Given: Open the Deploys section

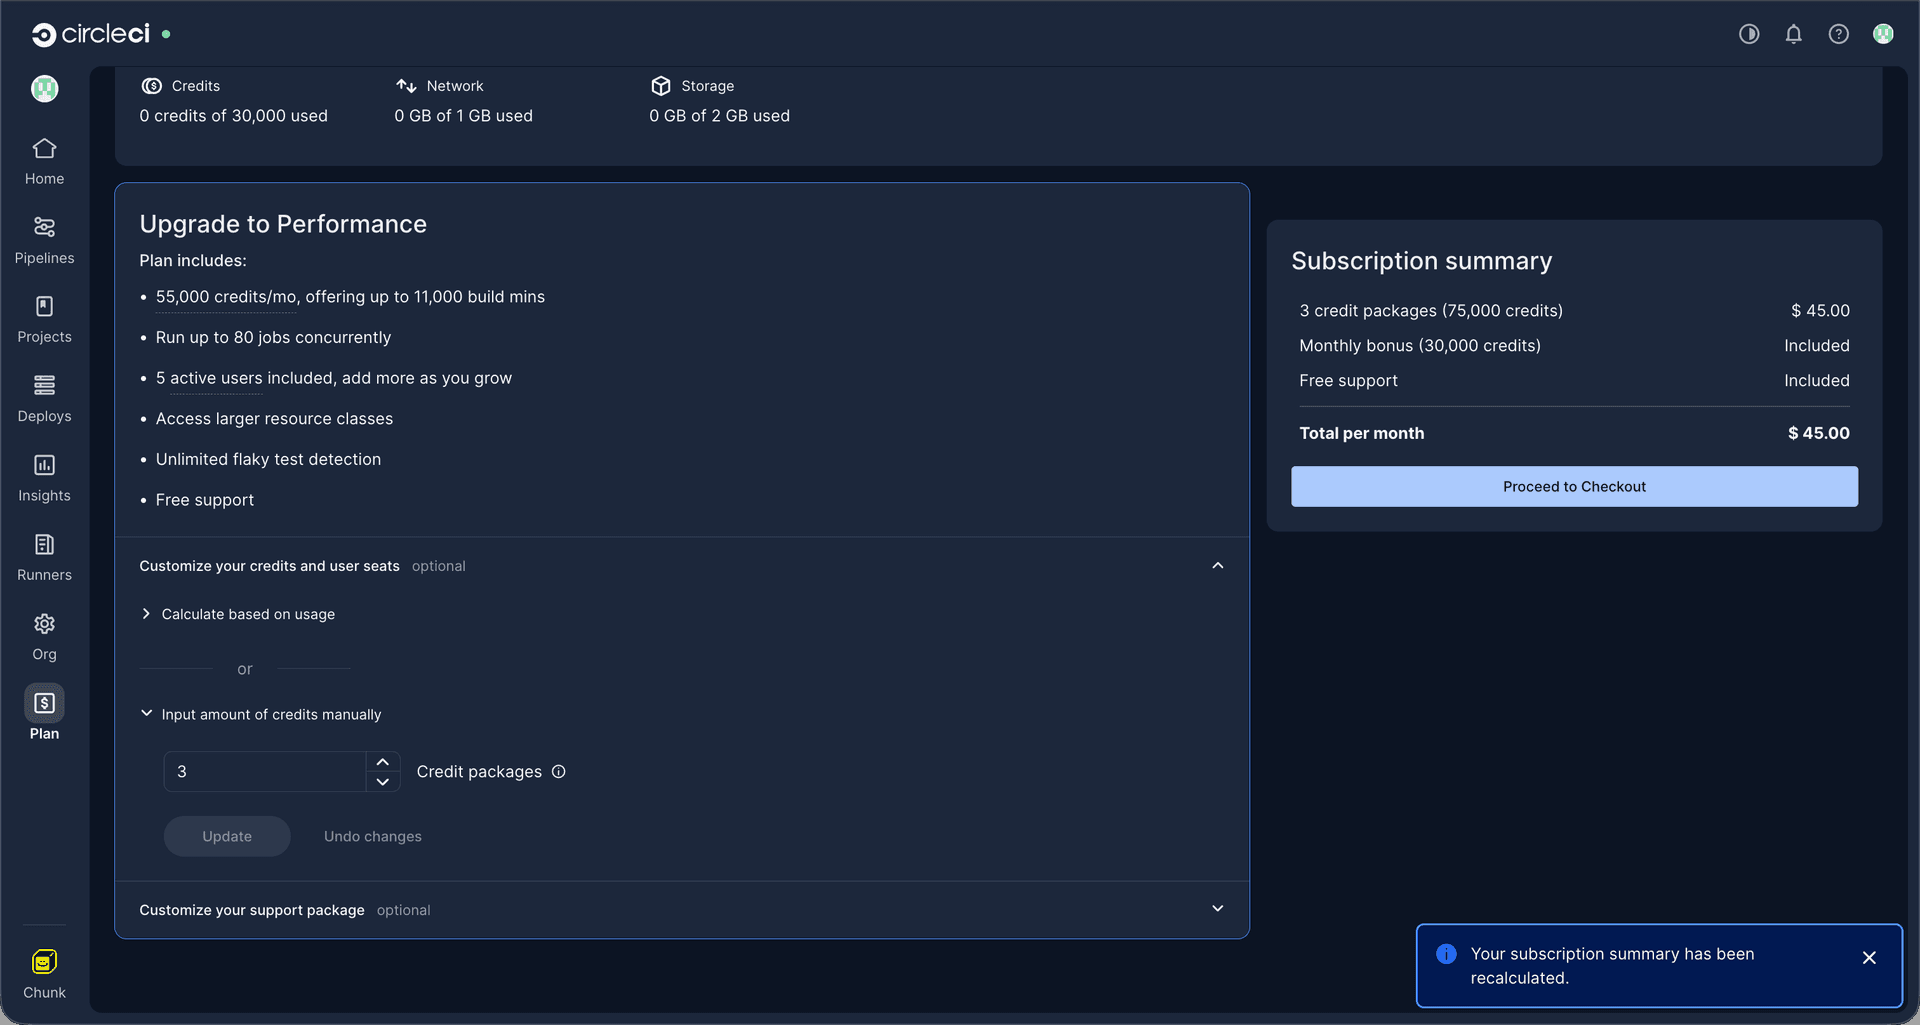Looking at the screenshot, I should 44,386.
